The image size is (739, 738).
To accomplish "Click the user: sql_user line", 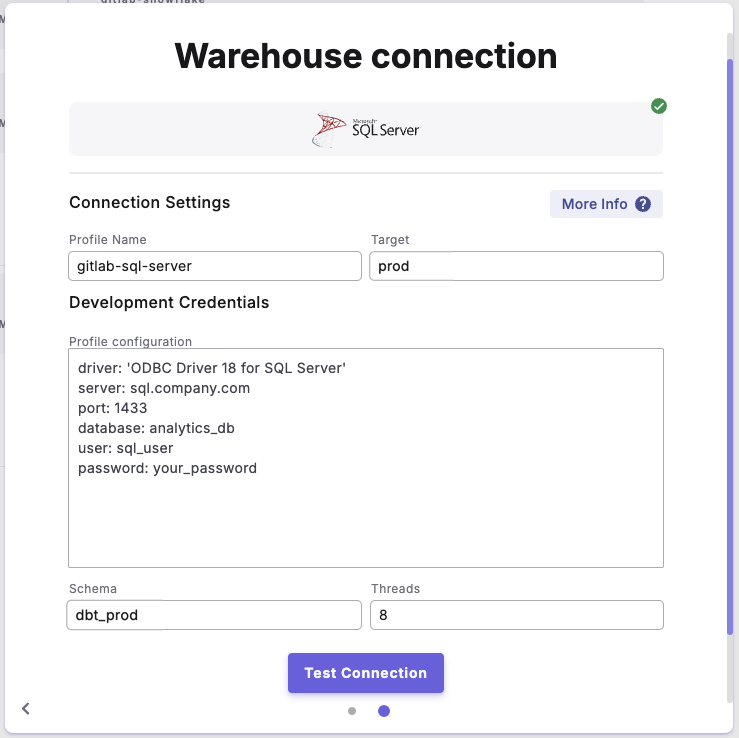I will pos(126,448).
